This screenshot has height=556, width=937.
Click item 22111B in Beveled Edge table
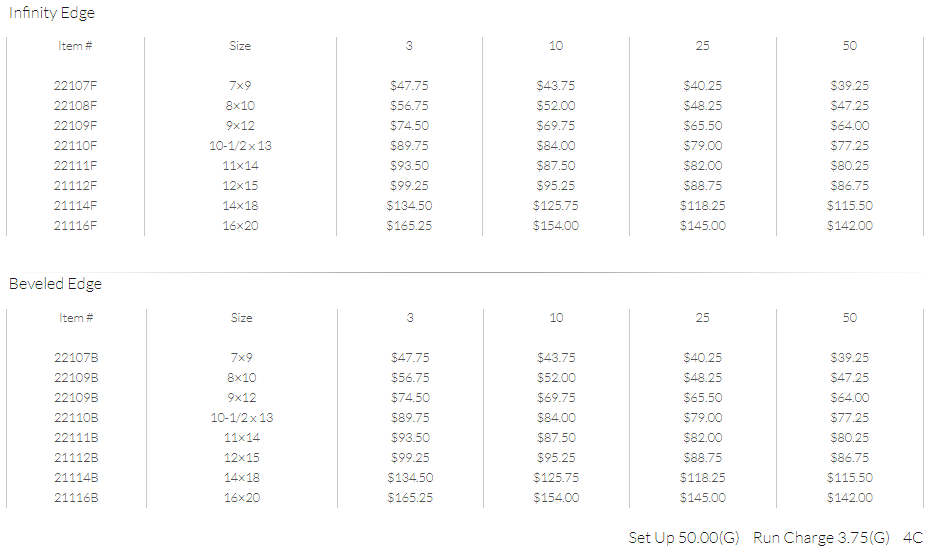76,438
